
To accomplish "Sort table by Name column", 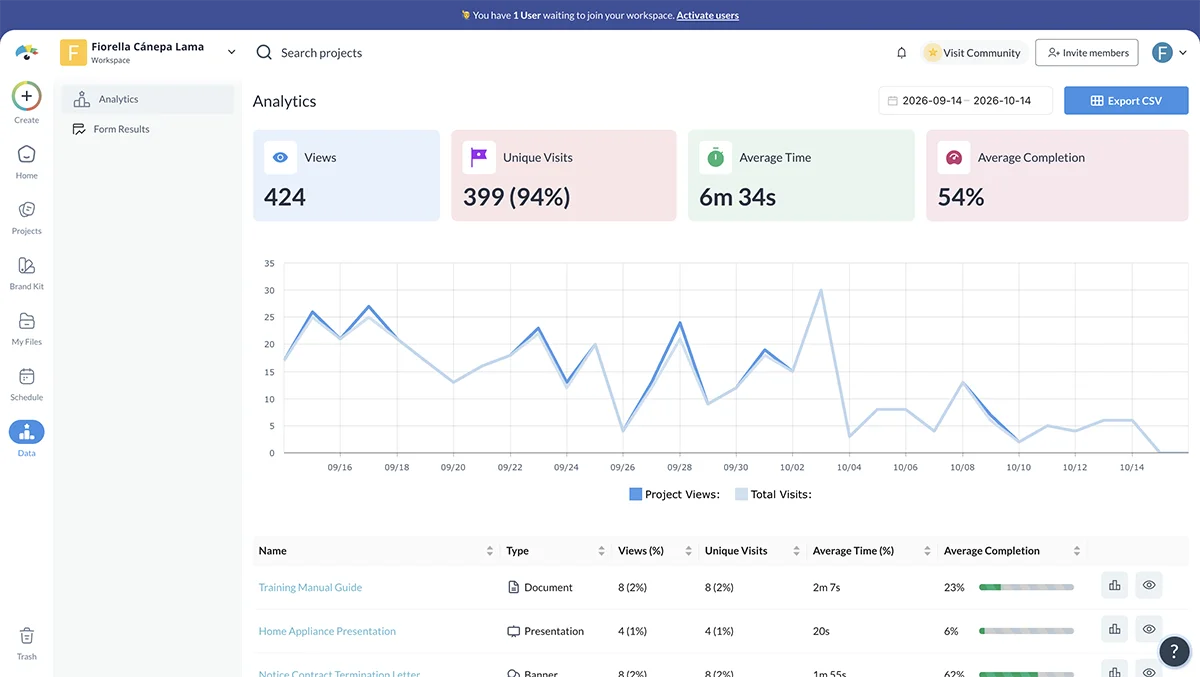I will [490, 551].
